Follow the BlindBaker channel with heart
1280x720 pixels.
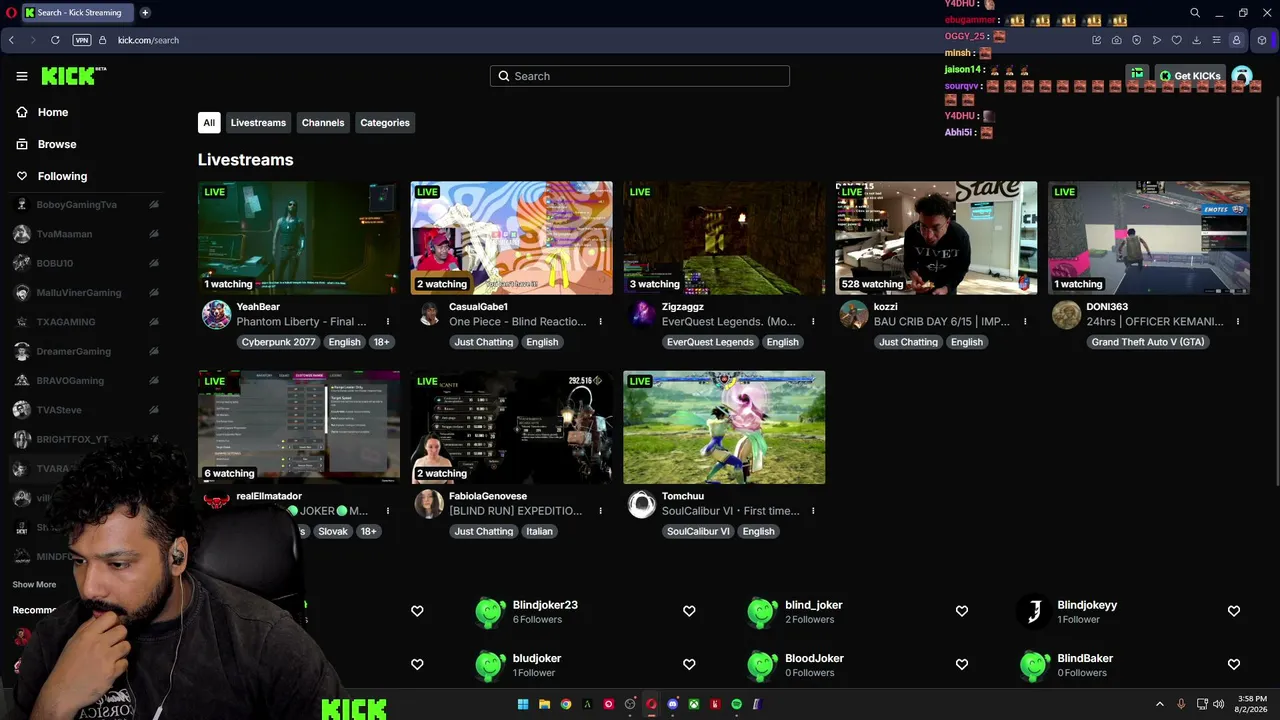[x=1233, y=664]
